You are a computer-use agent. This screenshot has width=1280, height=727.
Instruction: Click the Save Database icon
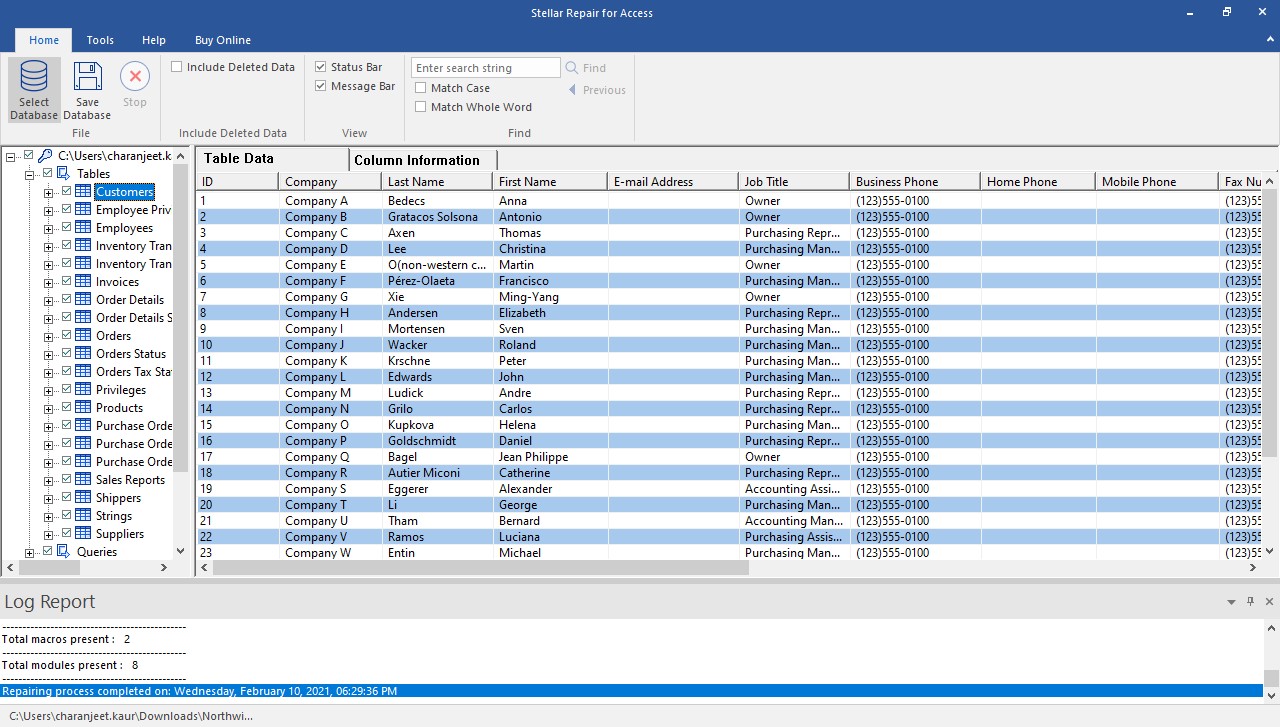coord(88,77)
